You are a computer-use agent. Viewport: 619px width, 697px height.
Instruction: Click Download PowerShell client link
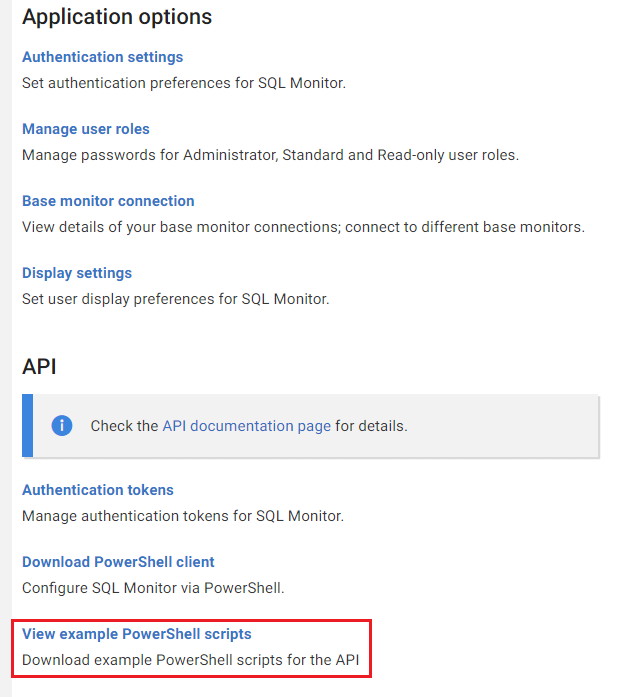click(x=118, y=562)
